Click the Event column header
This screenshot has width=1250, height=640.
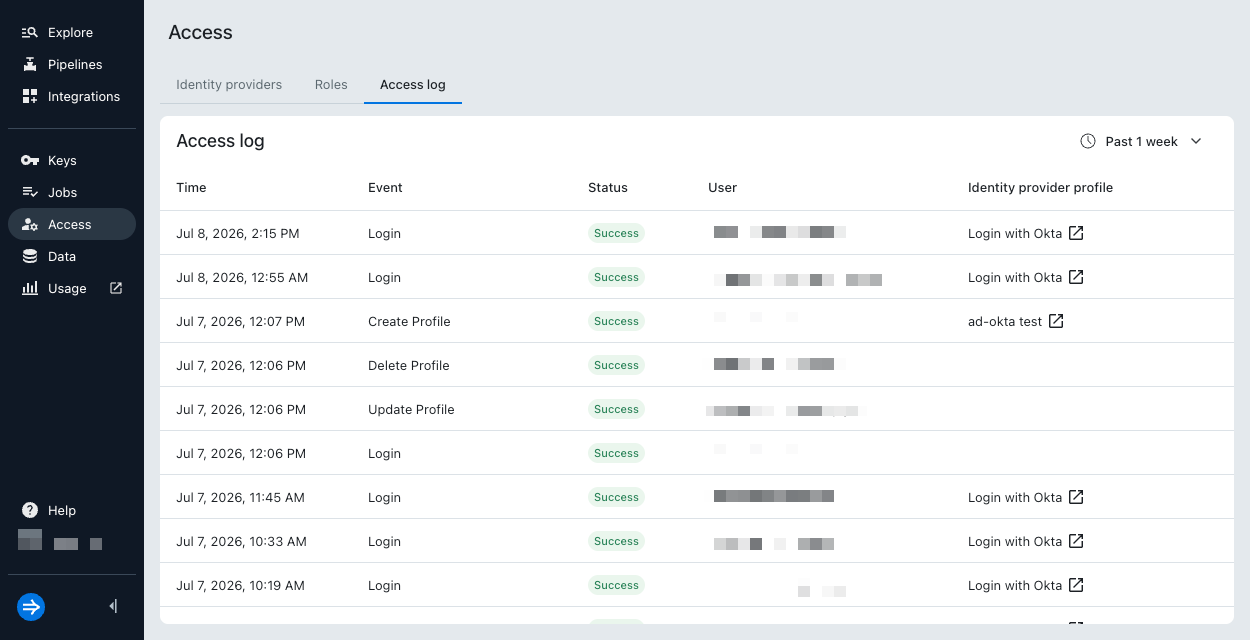coord(385,187)
